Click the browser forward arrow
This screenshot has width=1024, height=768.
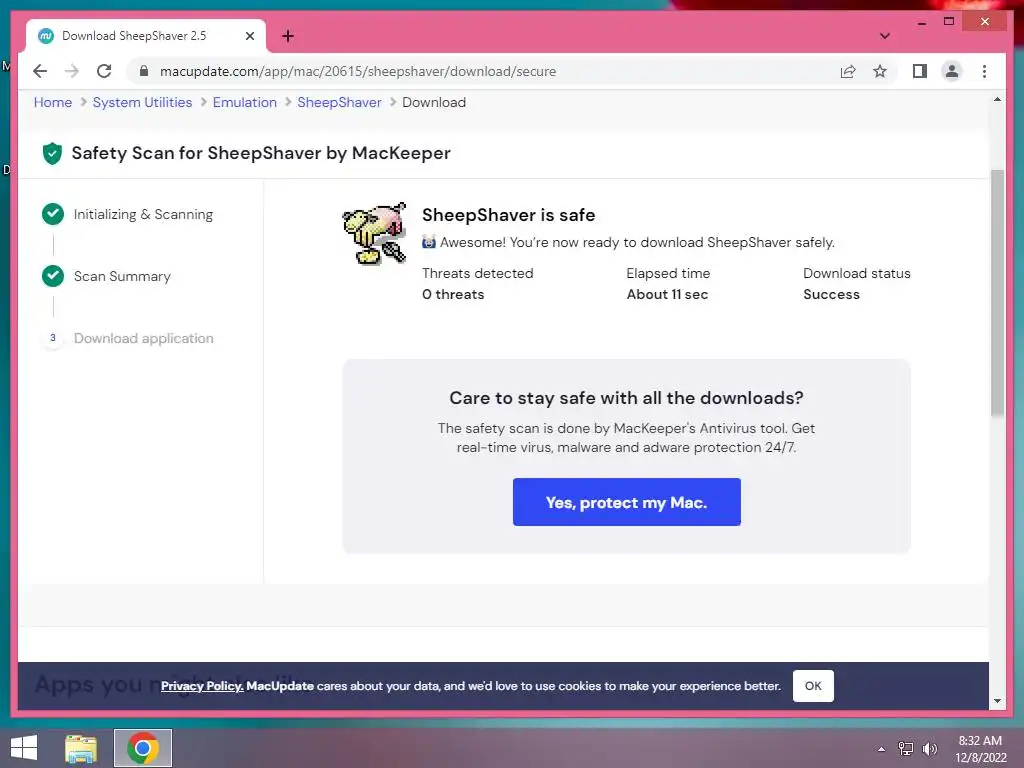[x=72, y=71]
